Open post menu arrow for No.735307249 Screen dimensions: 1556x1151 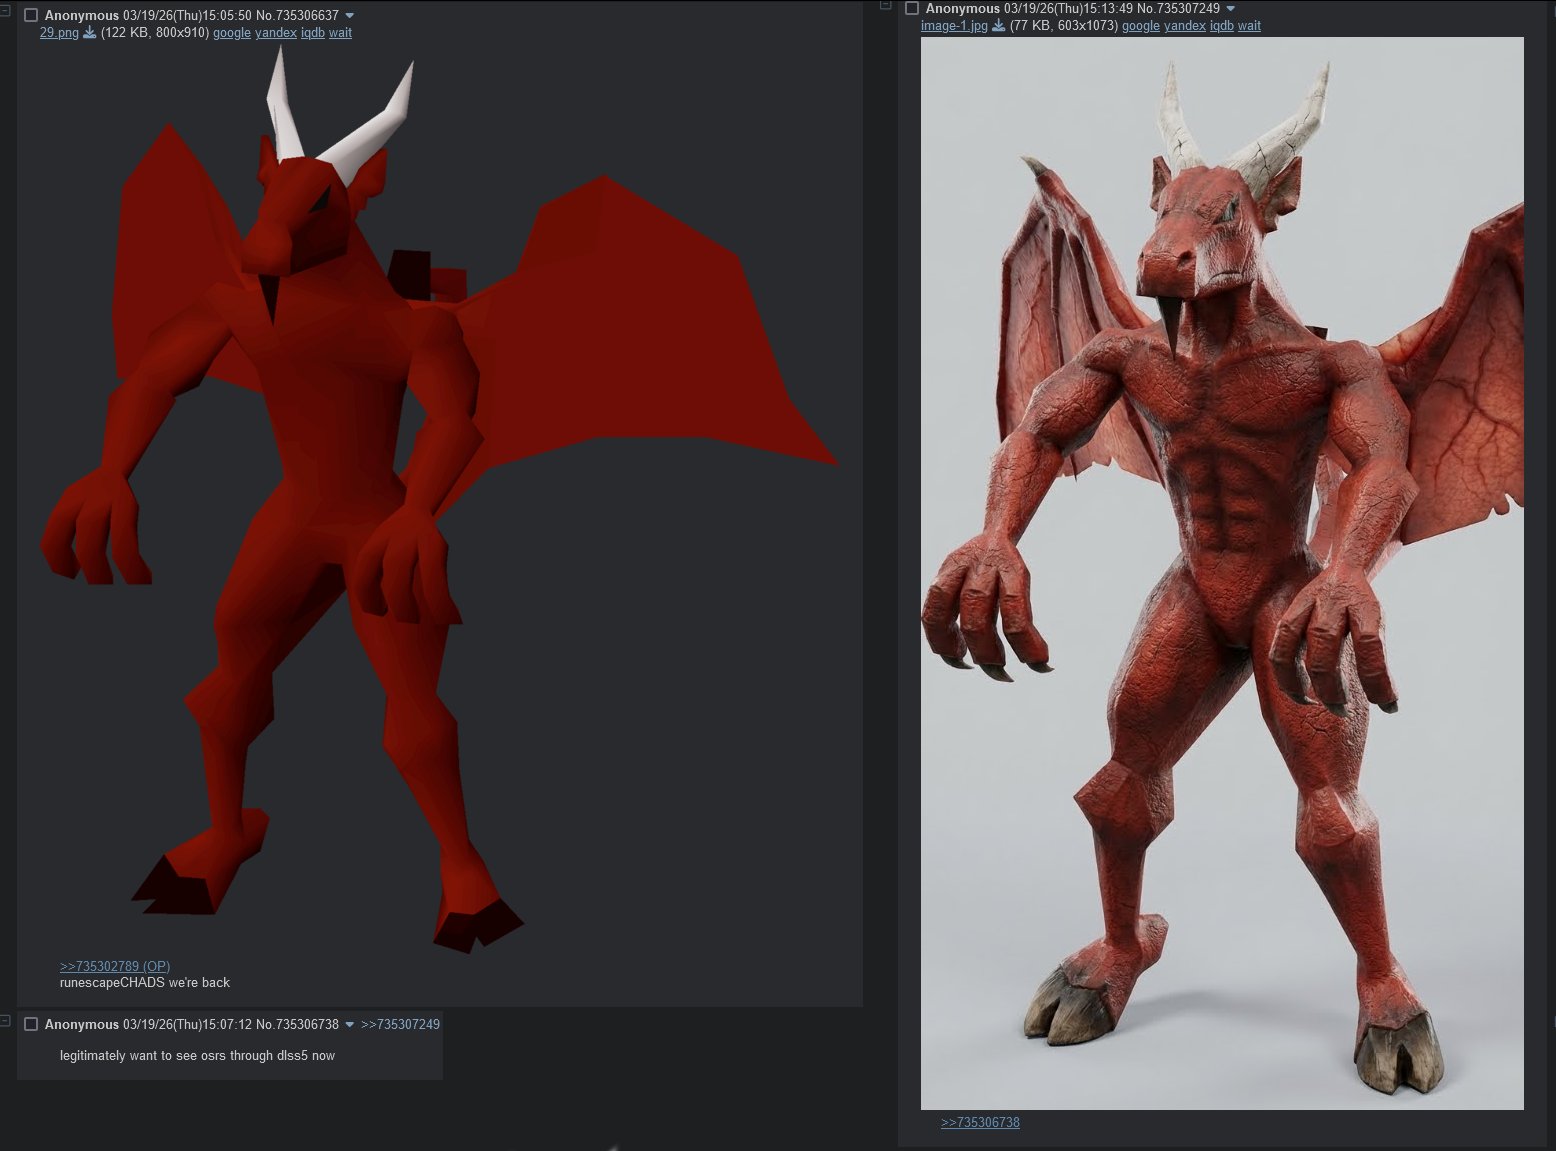(1230, 9)
